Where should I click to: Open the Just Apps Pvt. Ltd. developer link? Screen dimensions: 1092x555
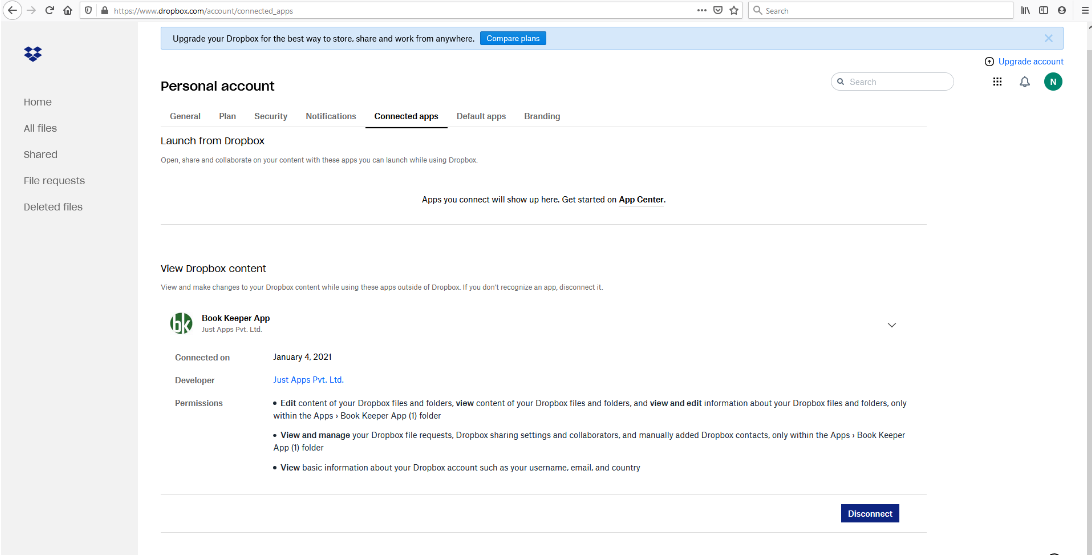[x=309, y=380]
